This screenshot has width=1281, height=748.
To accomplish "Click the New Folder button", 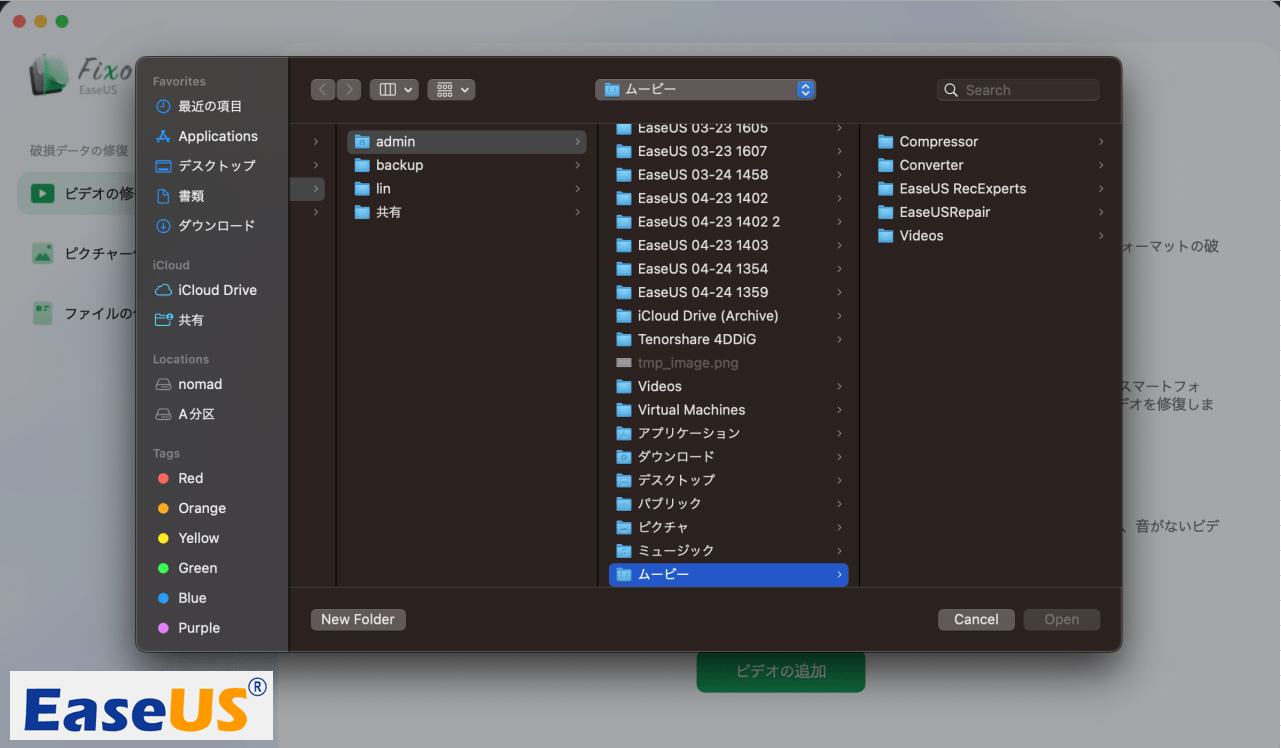I will point(358,620).
